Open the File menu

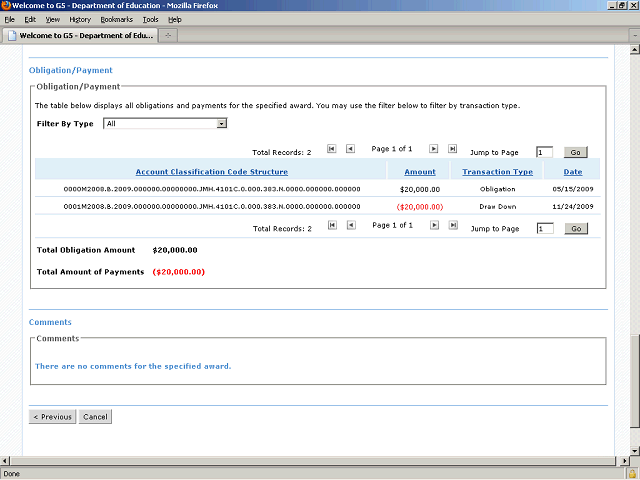click(10, 19)
